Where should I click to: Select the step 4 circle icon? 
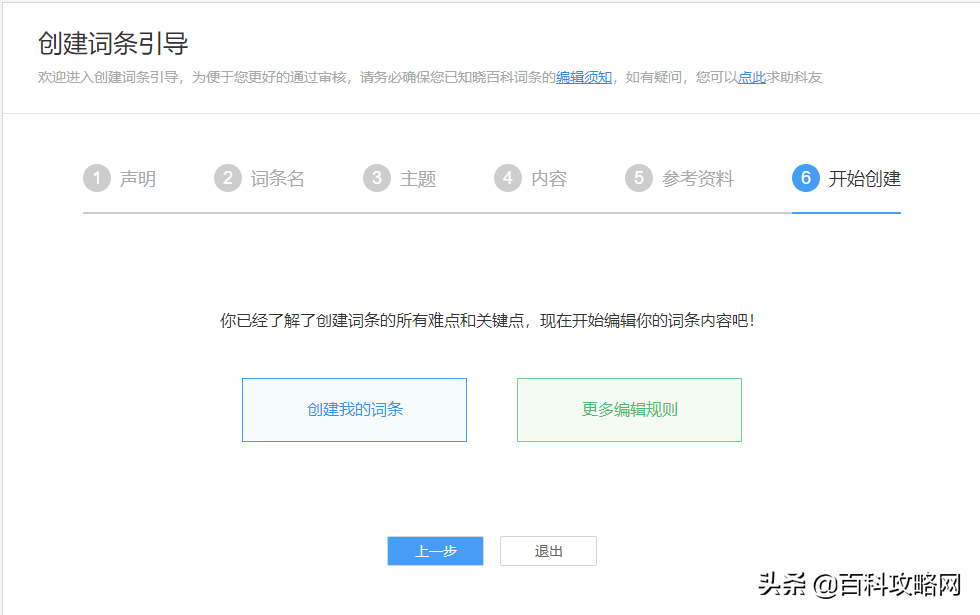[x=507, y=179]
